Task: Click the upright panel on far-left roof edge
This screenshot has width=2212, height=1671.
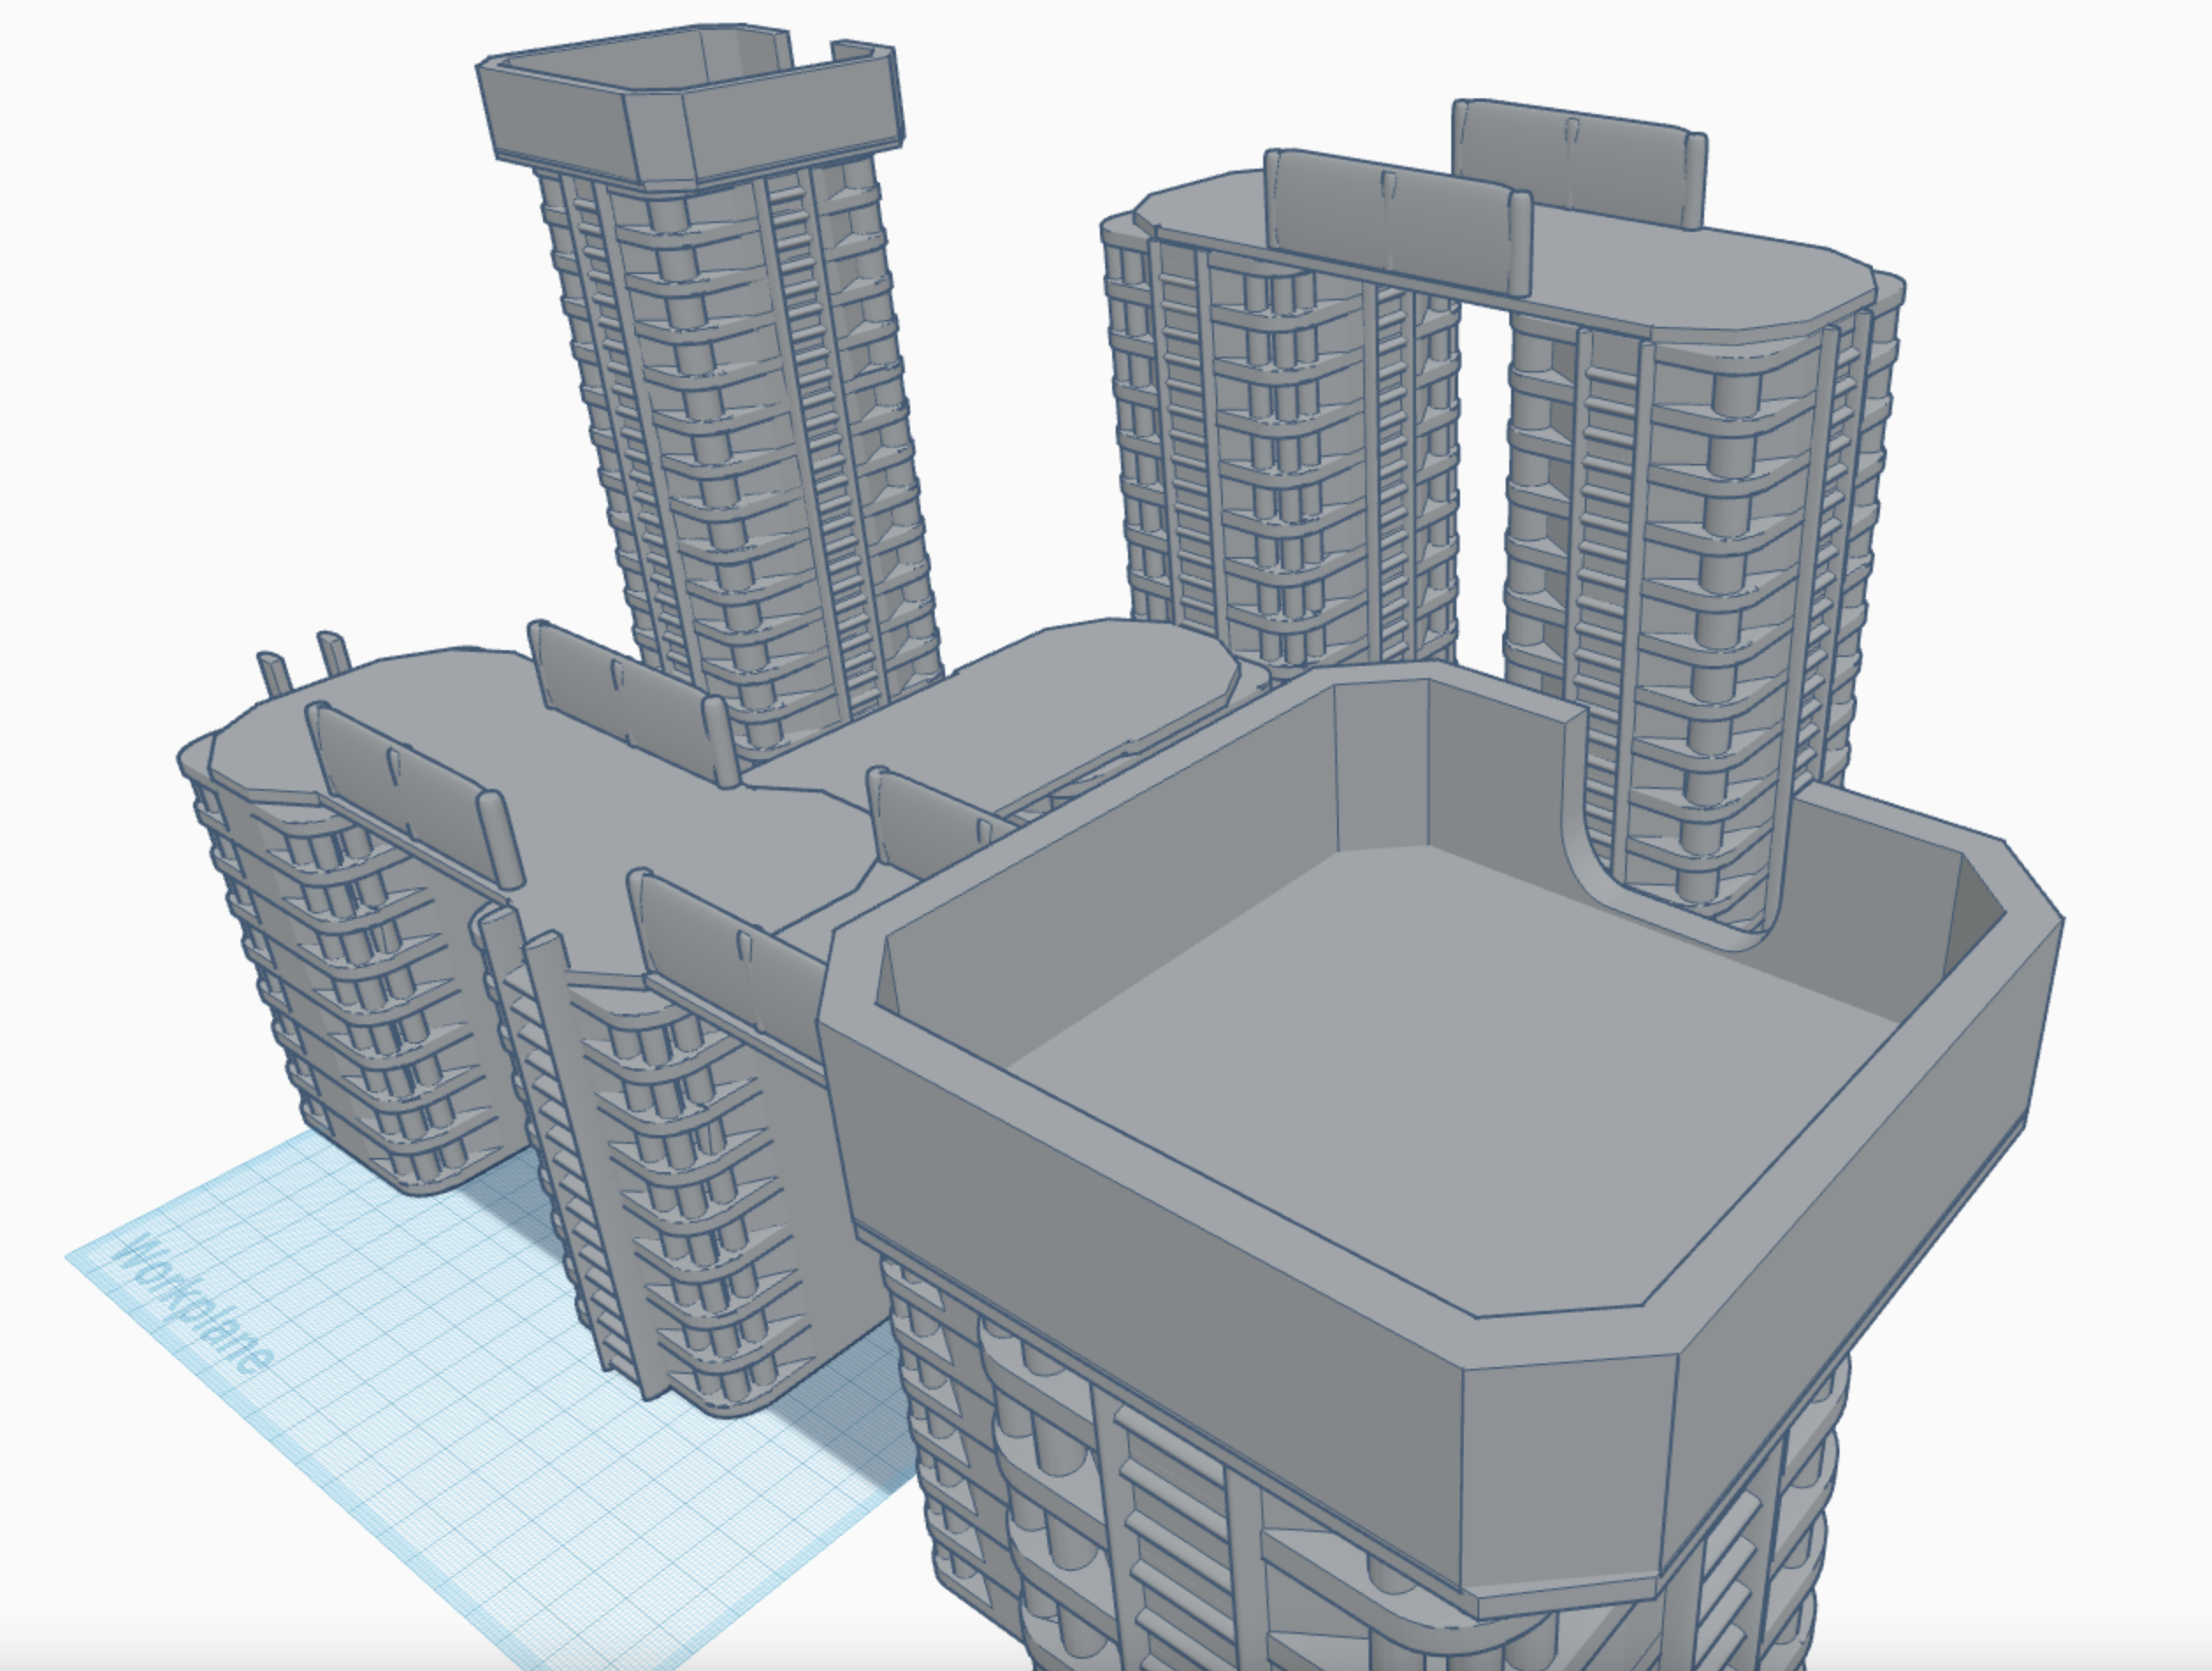Action: point(410,790)
